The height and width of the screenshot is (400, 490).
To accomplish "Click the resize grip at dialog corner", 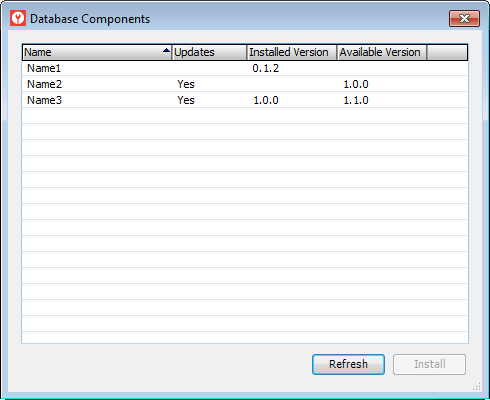I will coord(477,386).
